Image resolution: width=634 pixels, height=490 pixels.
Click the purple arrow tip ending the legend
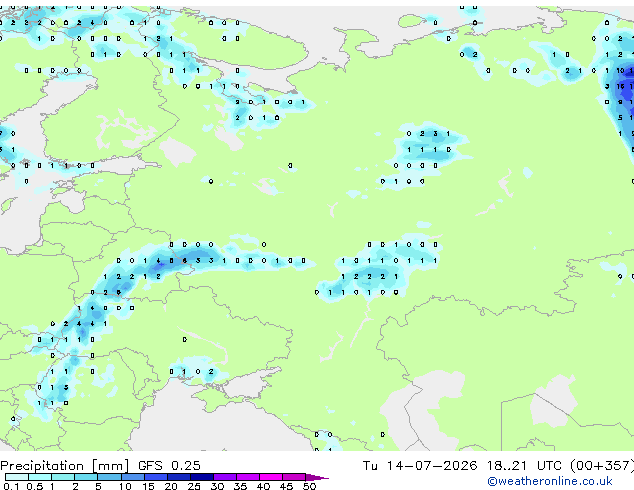317,477
